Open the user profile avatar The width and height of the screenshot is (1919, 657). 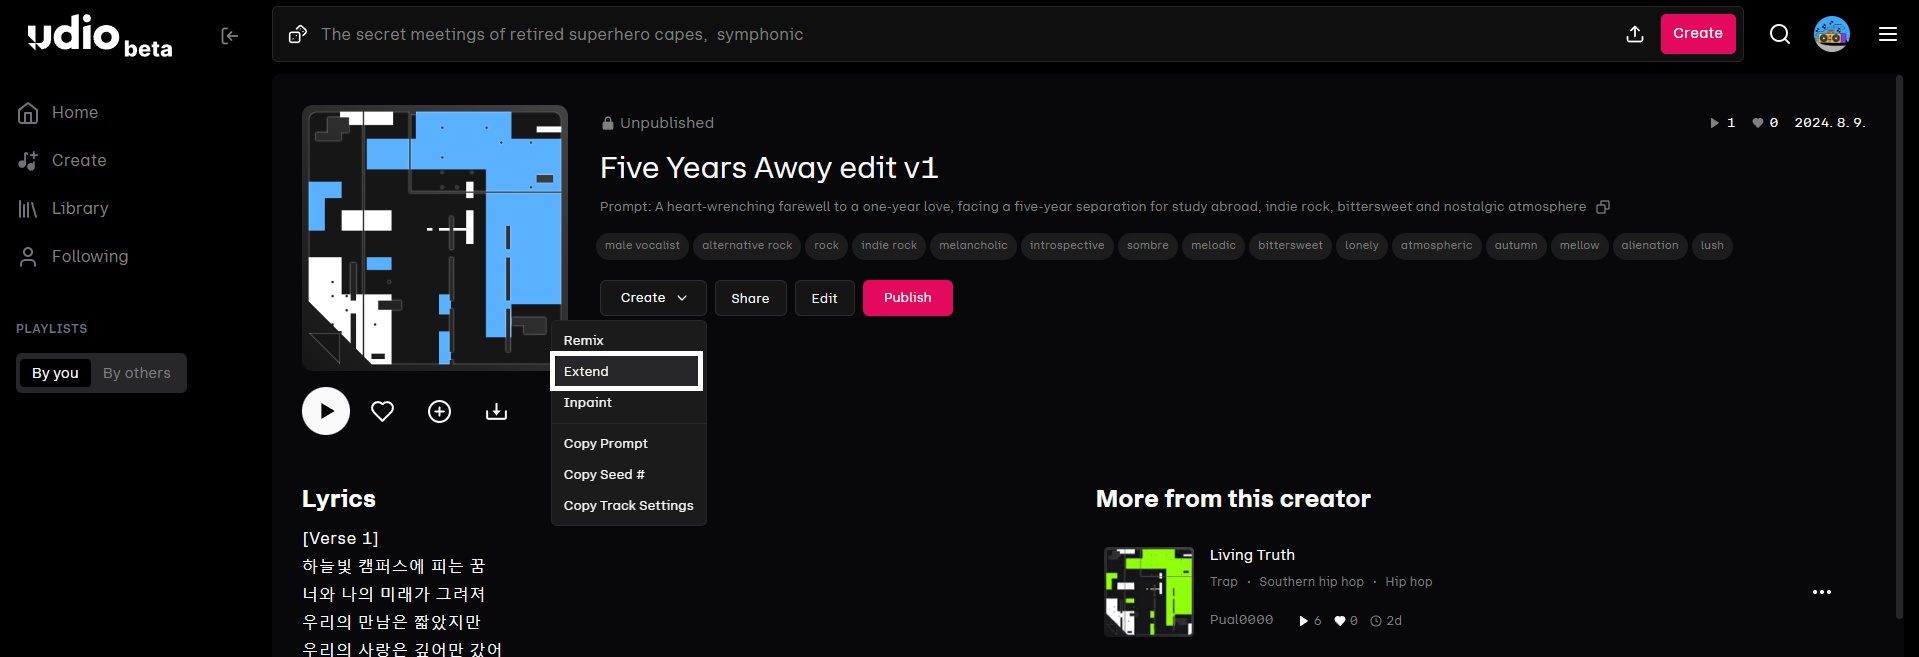click(x=1831, y=34)
